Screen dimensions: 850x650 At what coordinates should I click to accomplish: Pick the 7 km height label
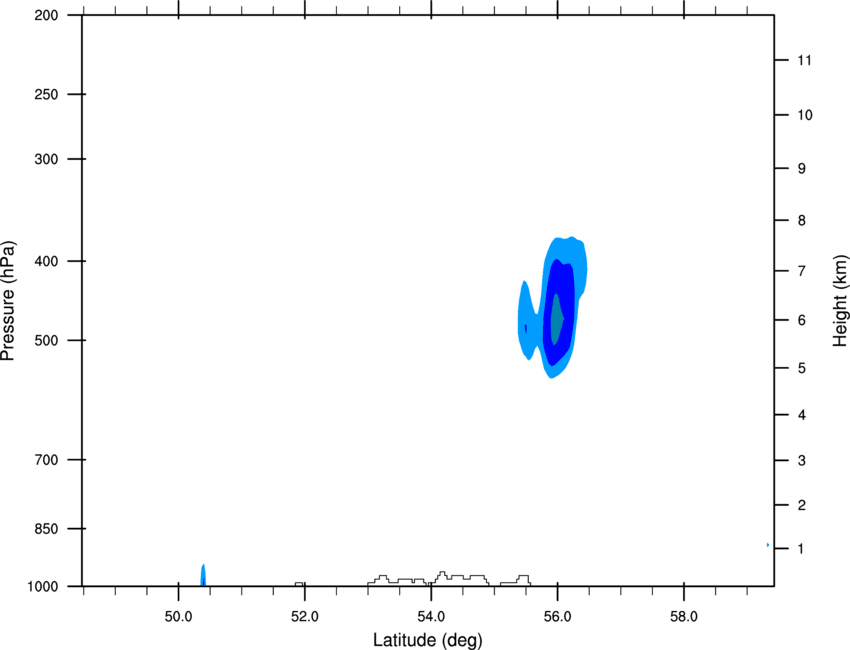802,271
